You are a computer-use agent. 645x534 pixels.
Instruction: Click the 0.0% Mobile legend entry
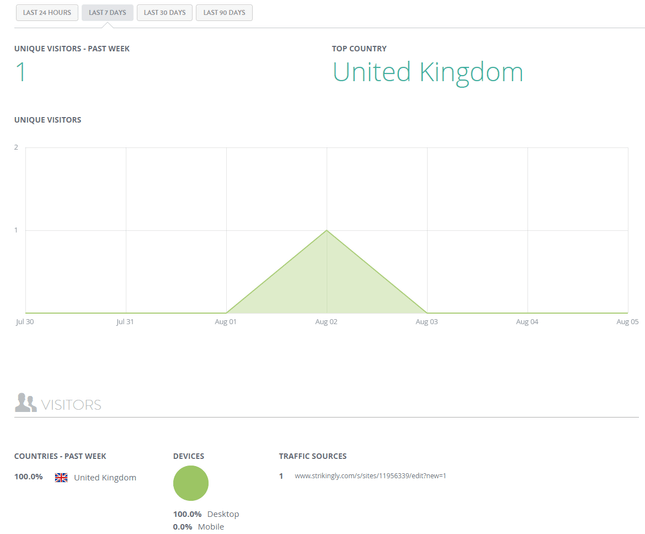coord(199,527)
